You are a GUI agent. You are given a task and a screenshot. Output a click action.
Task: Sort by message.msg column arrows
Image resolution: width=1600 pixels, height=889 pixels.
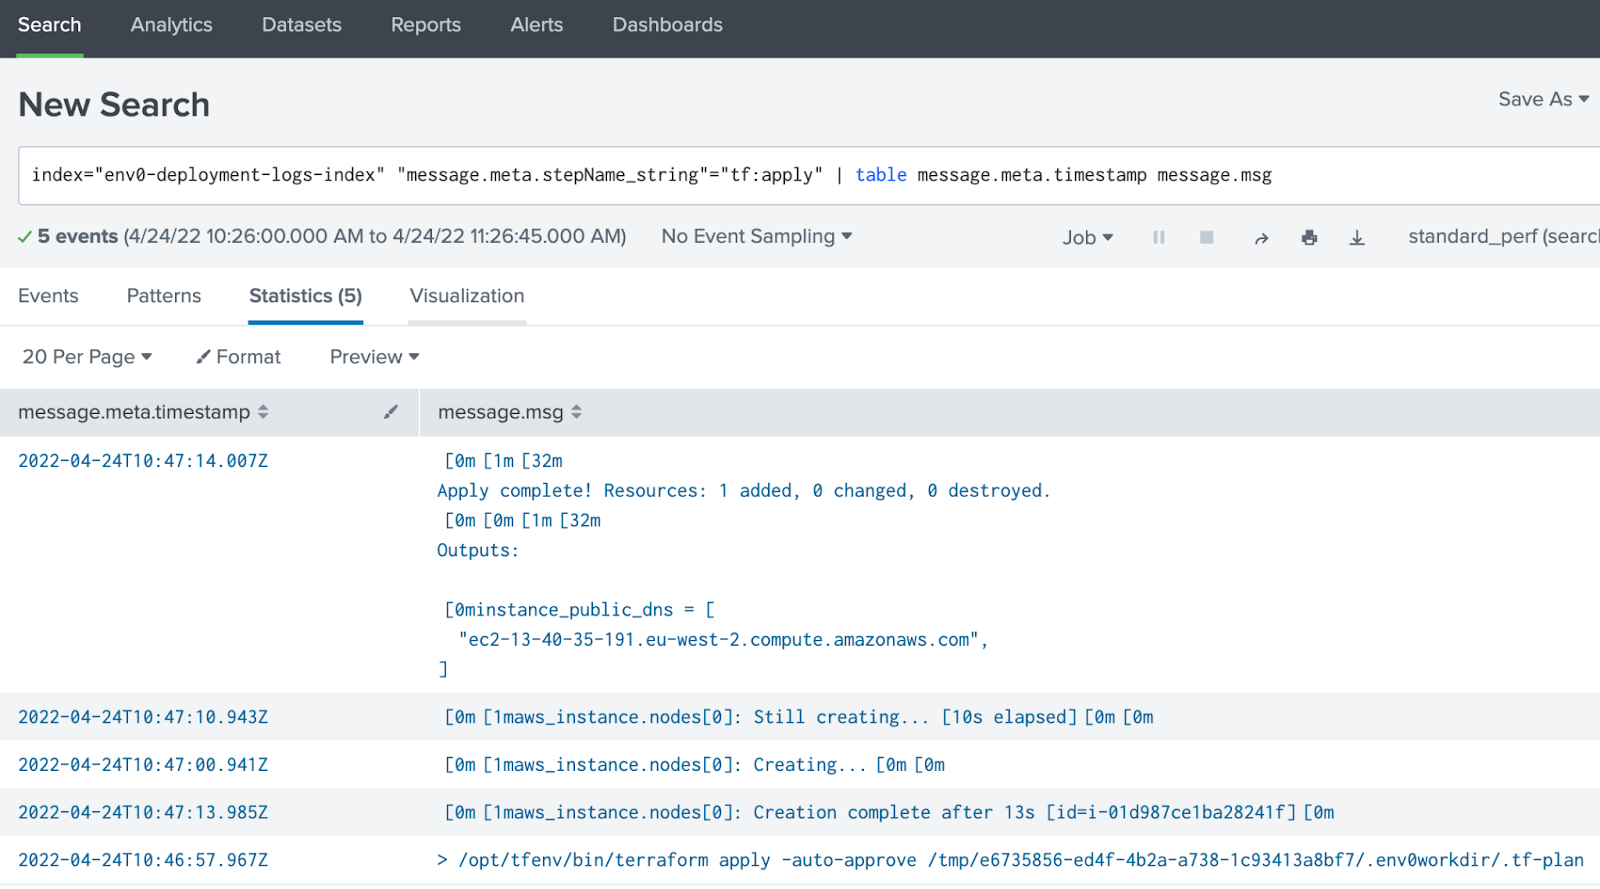(577, 412)
